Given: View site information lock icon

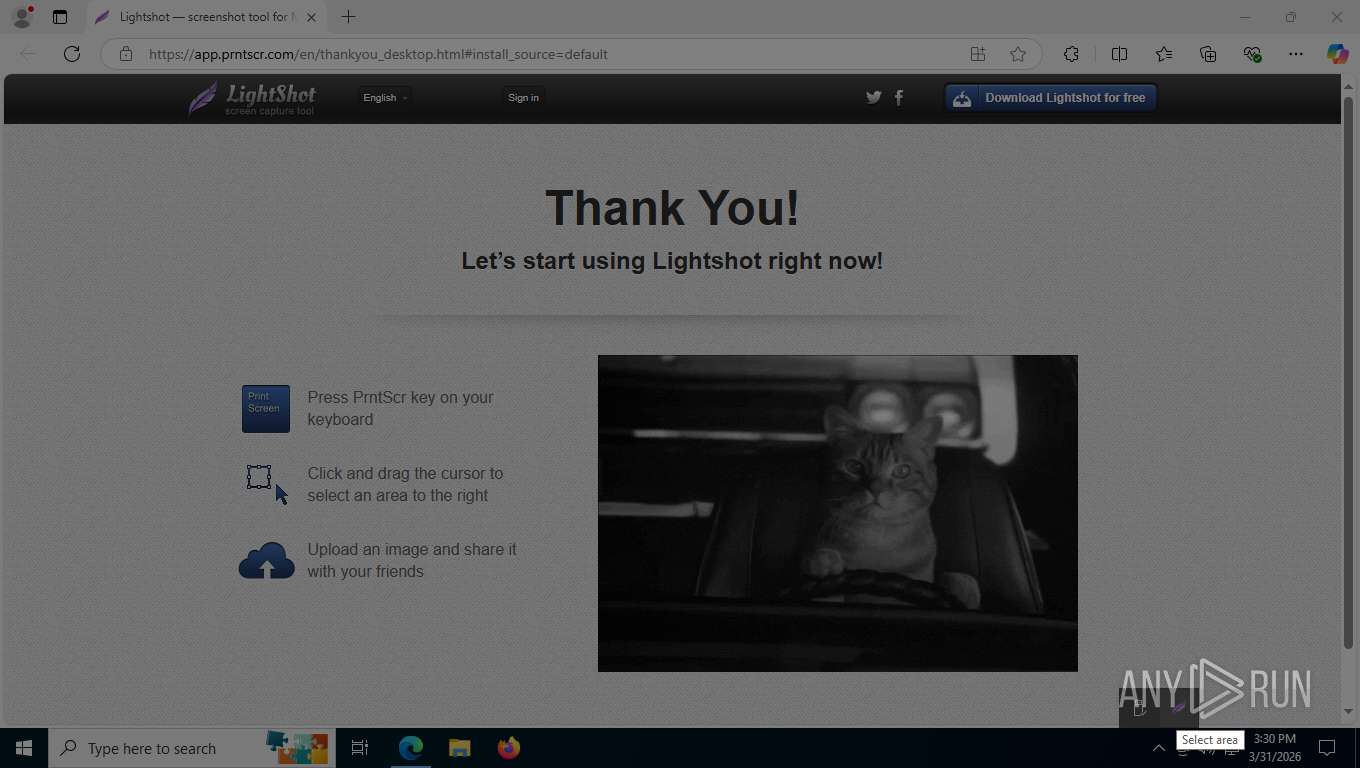Looking at the screenshot, I should [126, 54].
